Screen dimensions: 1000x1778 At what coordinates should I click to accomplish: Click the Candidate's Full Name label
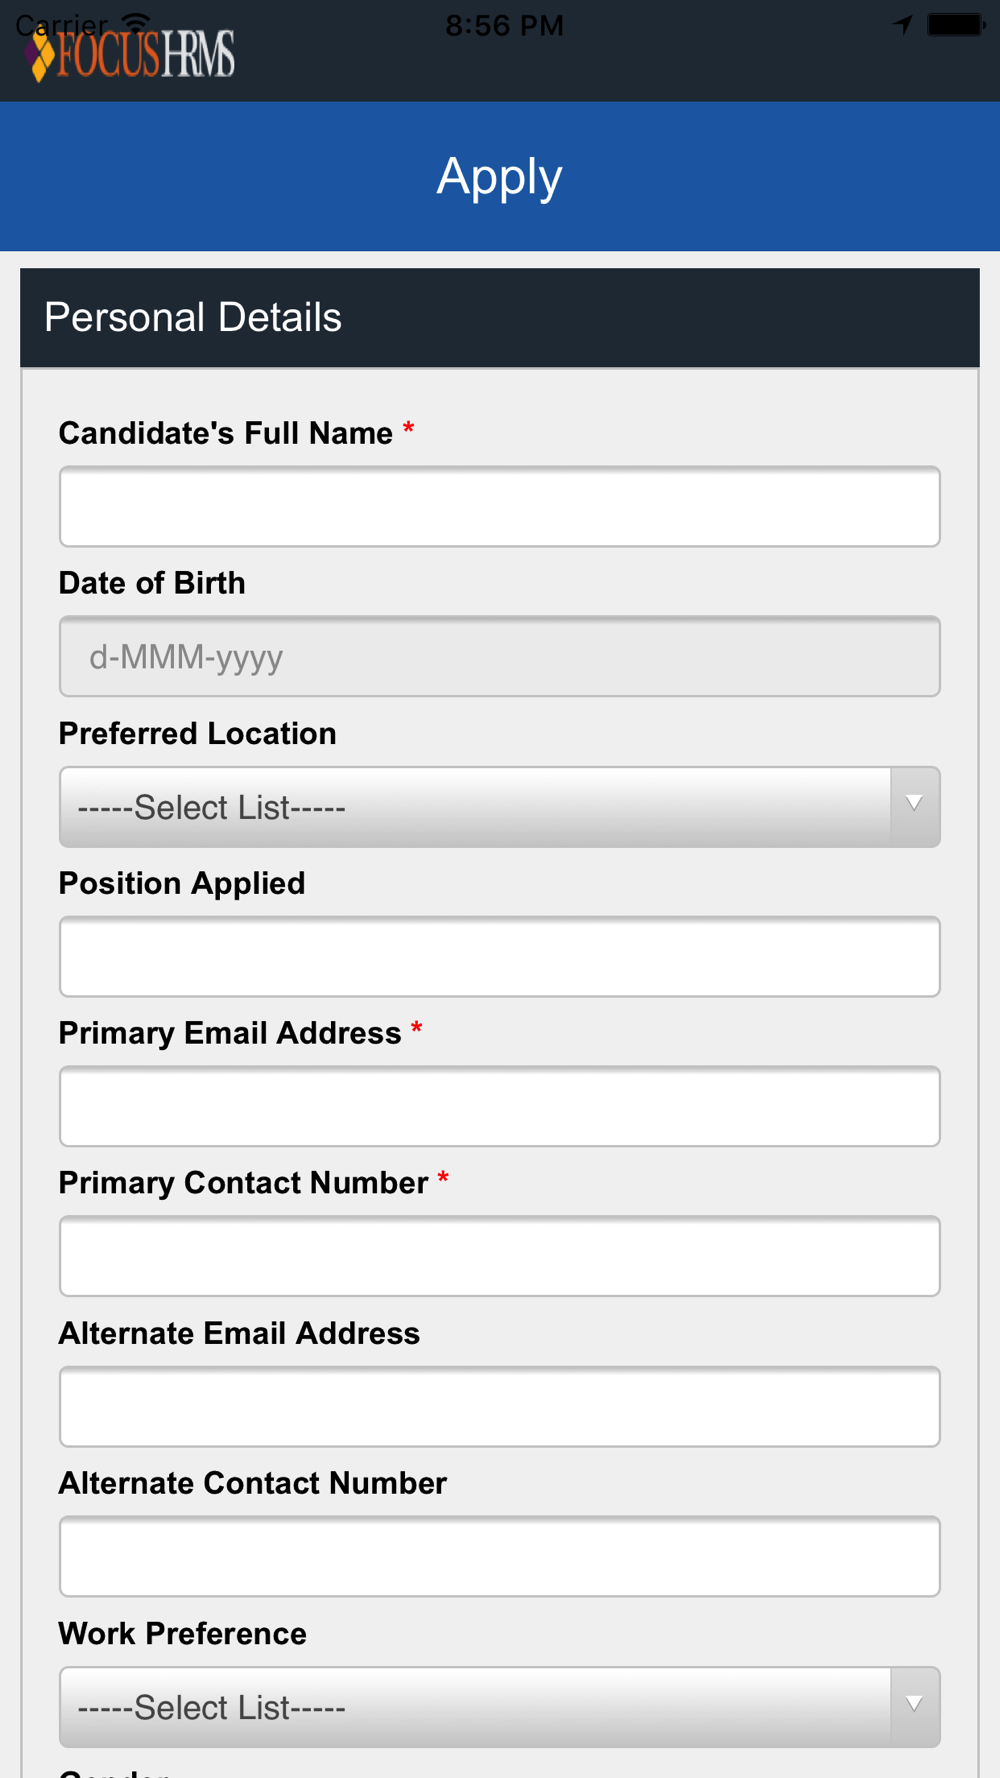(226, 433)
